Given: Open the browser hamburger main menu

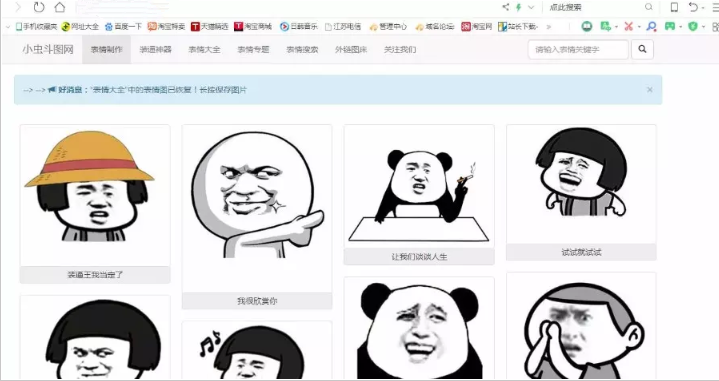Looking at the screenshot, I should point(715,7).
